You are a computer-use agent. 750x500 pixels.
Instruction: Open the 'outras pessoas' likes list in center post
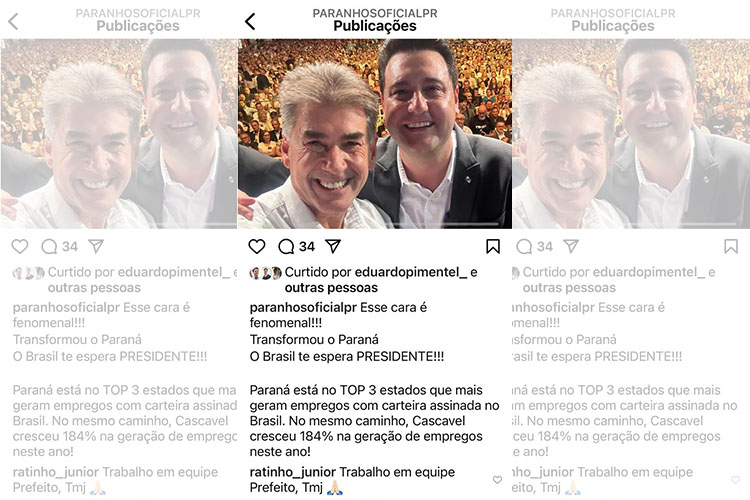point(331,288)
